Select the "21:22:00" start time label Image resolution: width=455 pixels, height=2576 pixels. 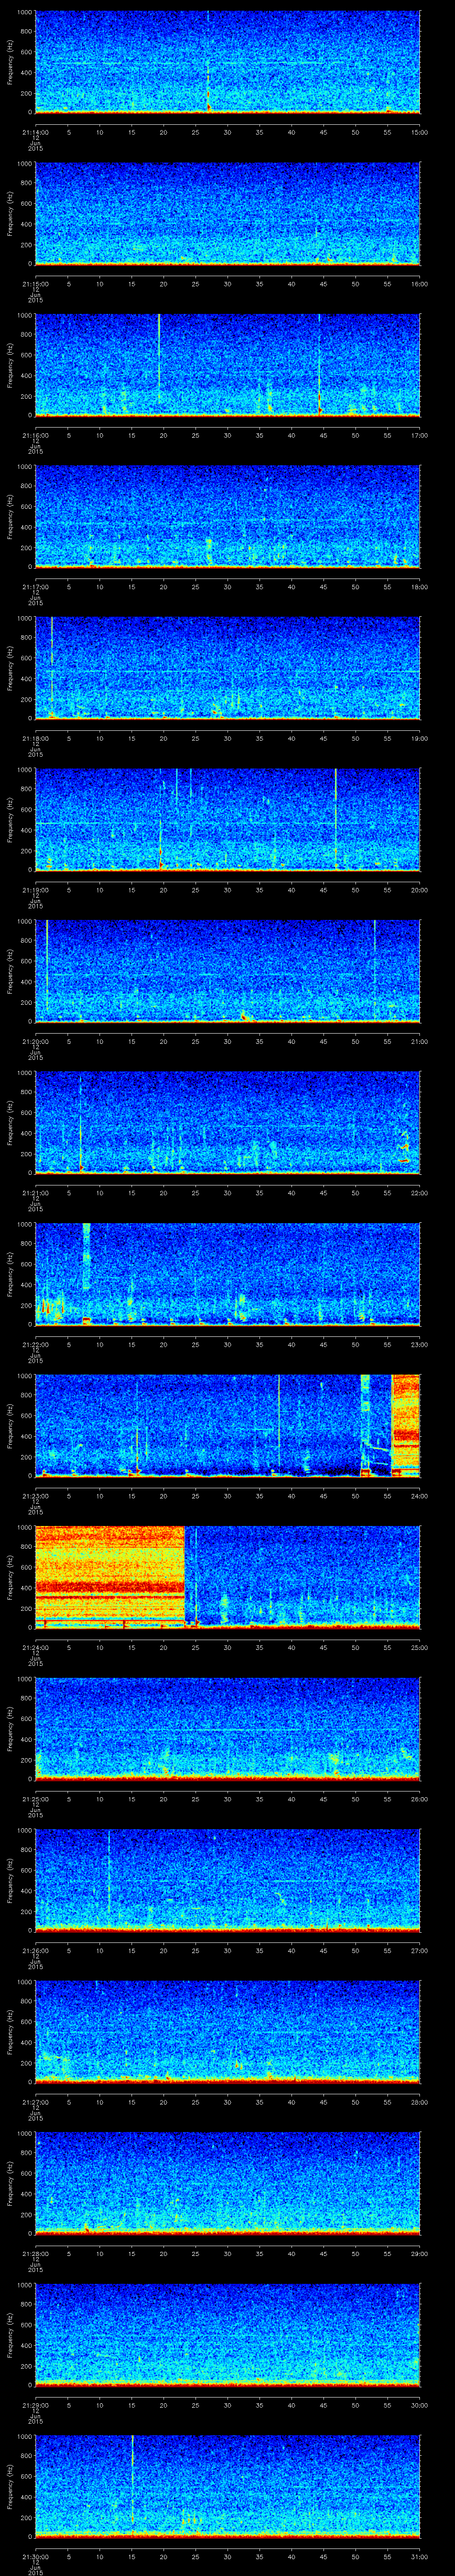(35, 1344)
